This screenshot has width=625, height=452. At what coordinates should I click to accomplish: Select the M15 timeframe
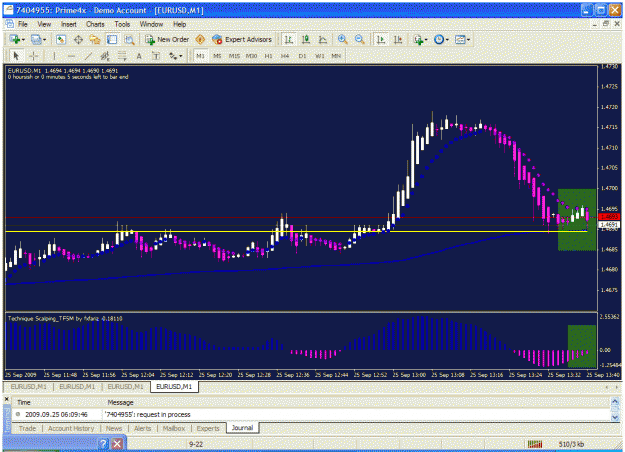pyautogui.click(x=234, y=56)
